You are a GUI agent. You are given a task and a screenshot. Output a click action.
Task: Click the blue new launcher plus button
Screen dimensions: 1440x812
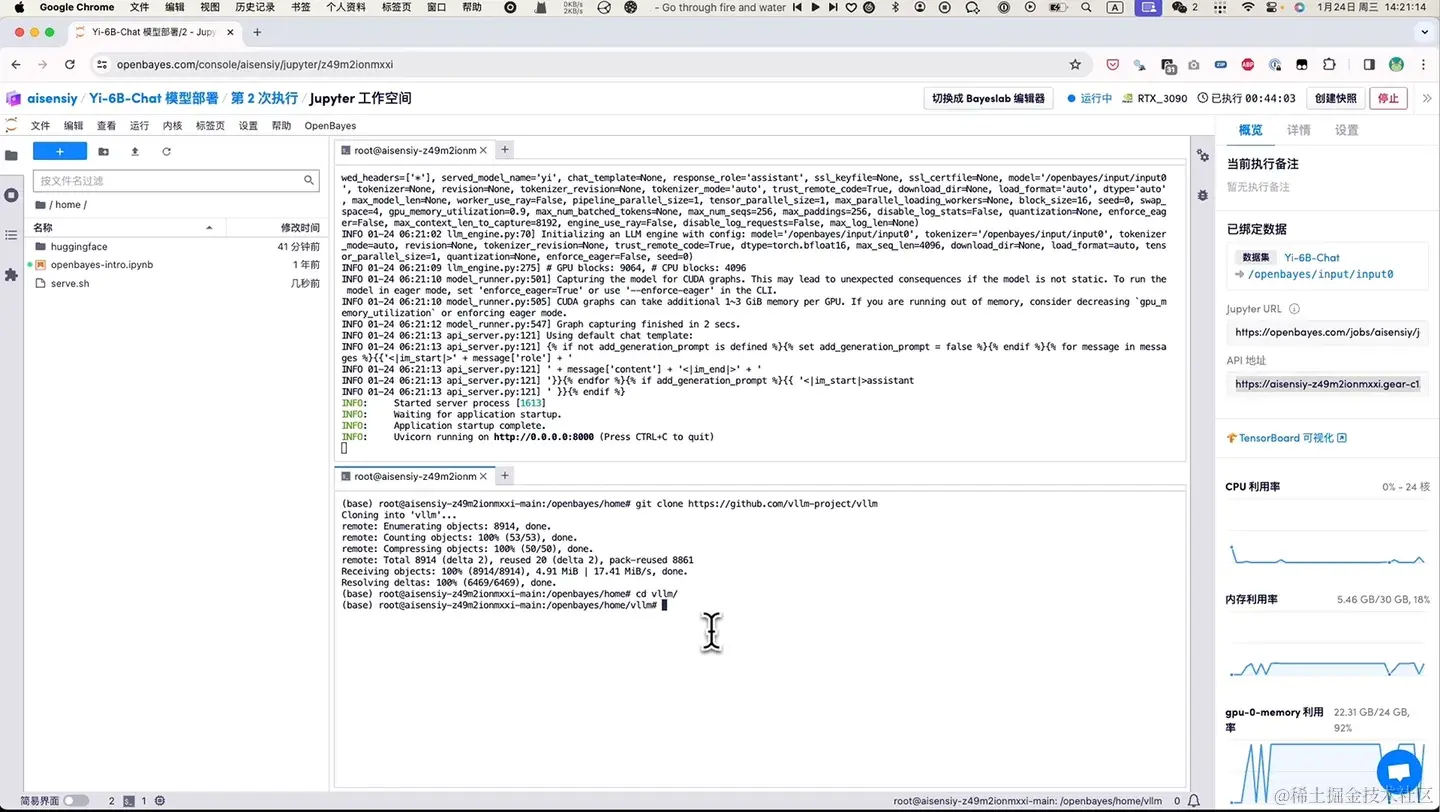tap(60, 151)
